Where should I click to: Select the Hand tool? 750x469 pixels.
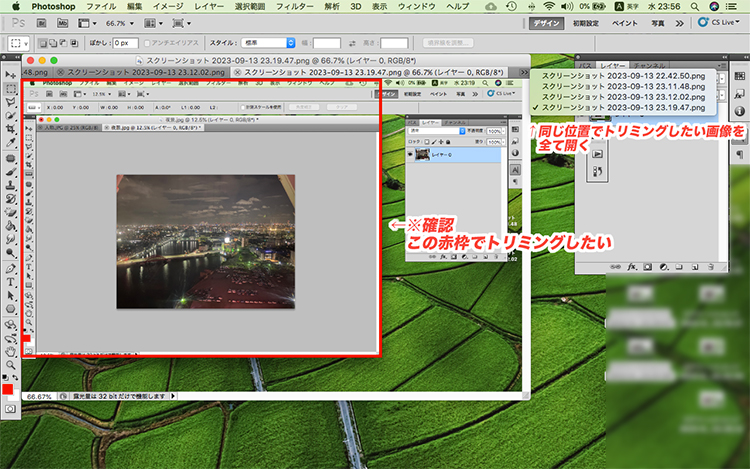point(10,352)
